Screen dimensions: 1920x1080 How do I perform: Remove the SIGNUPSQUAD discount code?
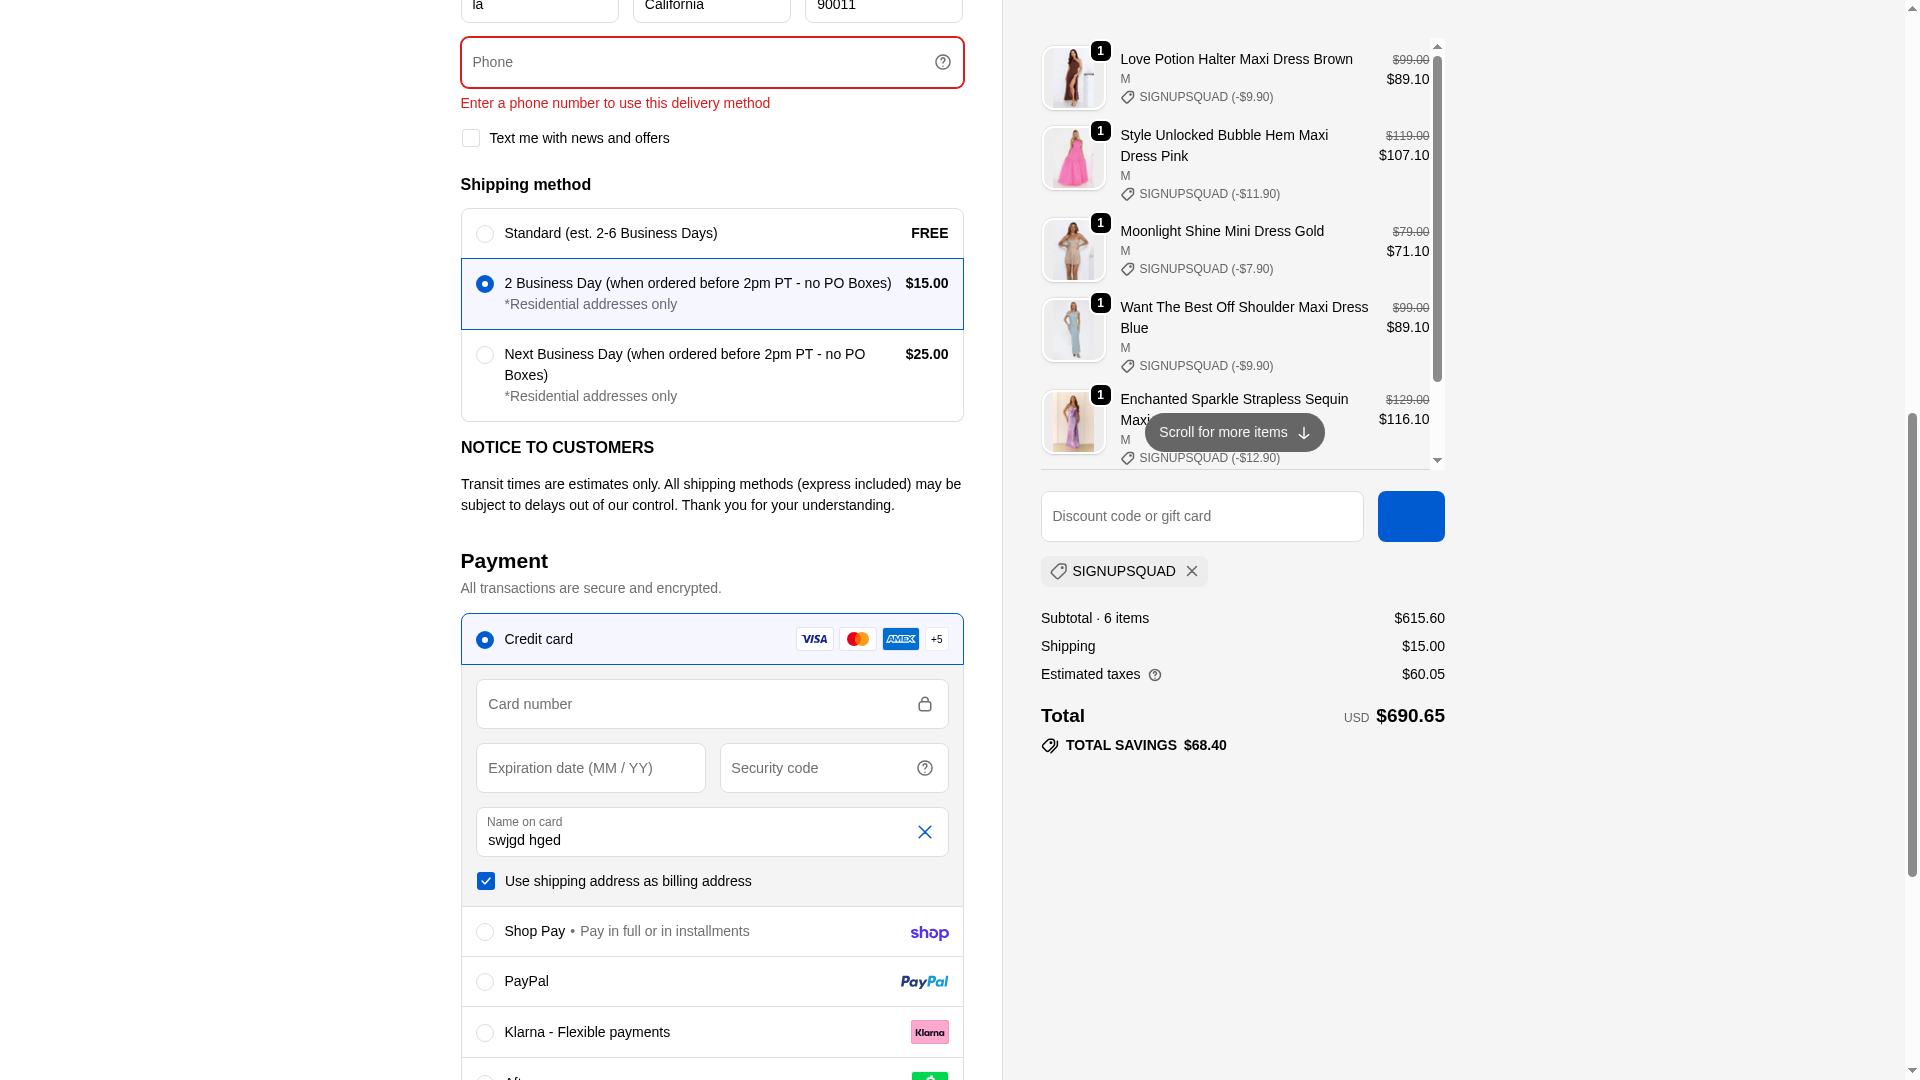click(x=1191, y=571)
